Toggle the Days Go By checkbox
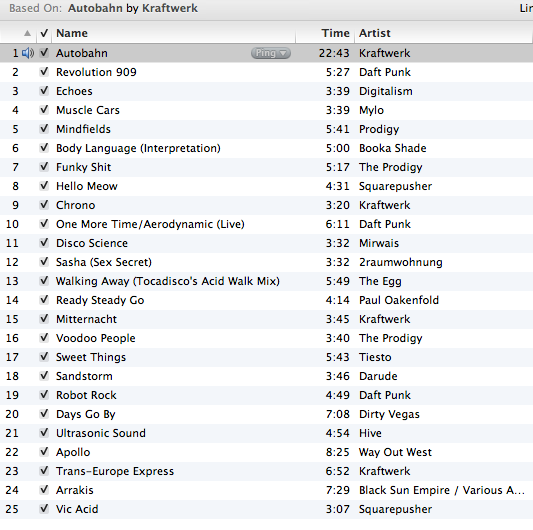The width and height of the screenshot is (533, 530). 44,414
